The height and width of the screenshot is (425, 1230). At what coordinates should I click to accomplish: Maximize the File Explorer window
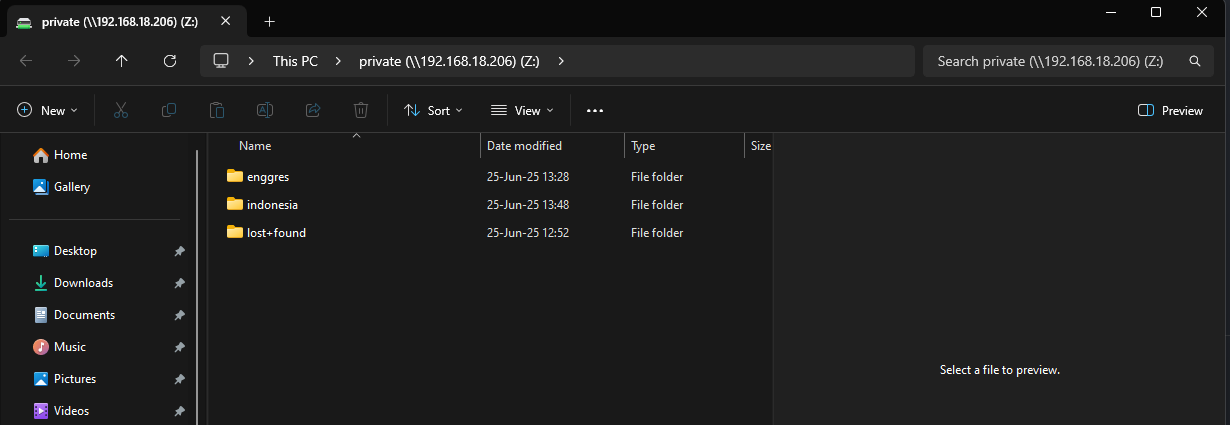[1156, 12]
